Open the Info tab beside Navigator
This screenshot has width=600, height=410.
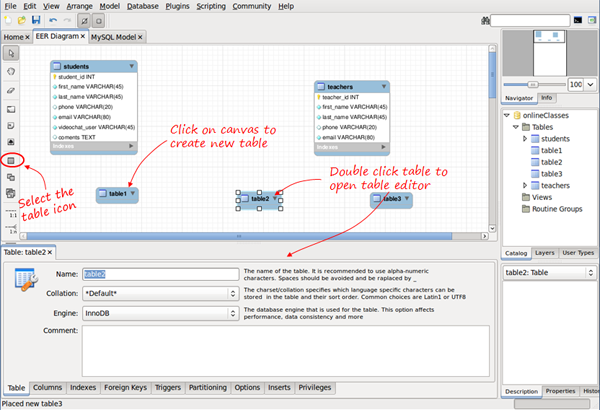pos(546,98)
